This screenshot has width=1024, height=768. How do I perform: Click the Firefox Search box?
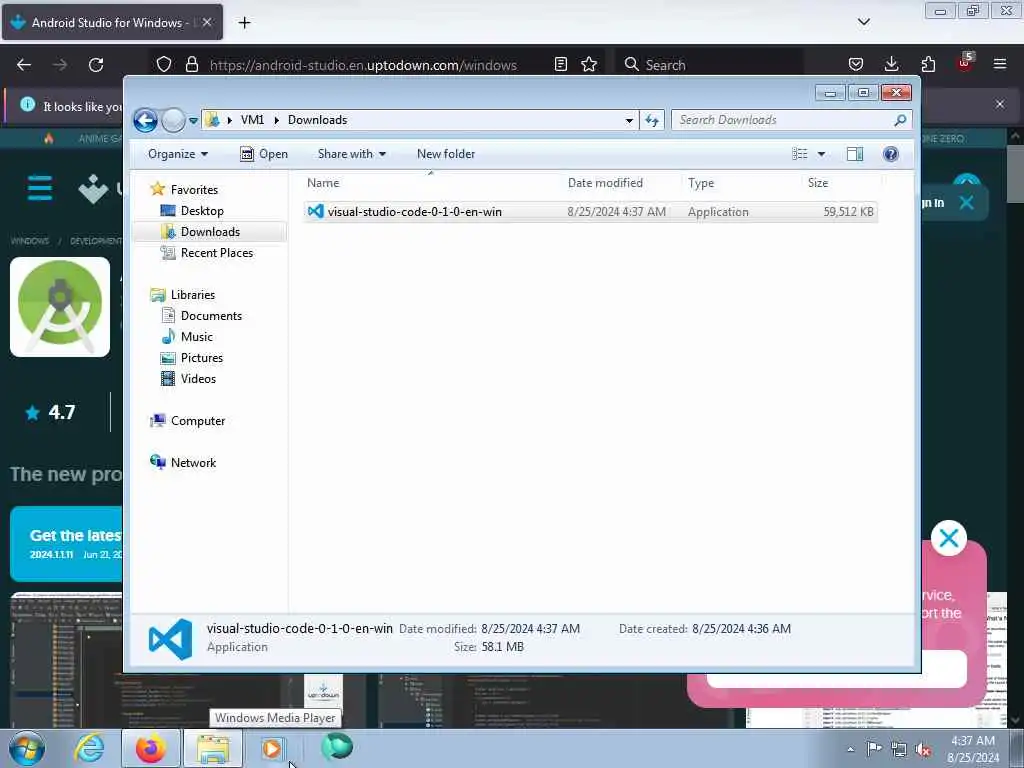click(709, 65)
